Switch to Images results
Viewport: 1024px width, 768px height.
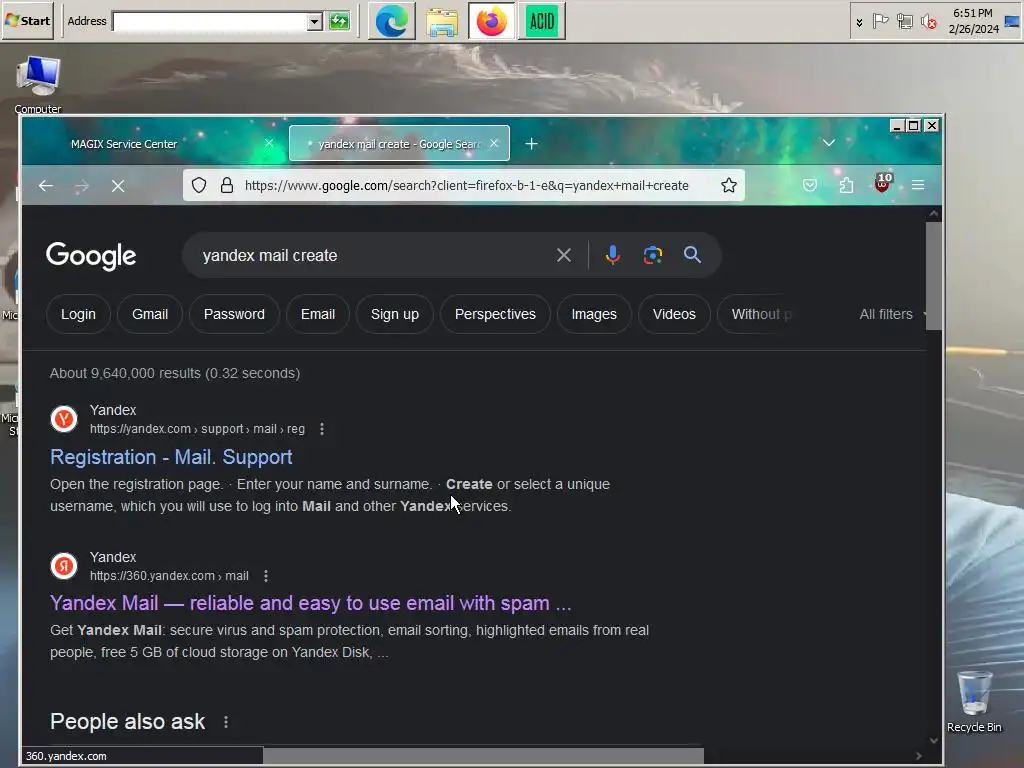click(594, 314)
